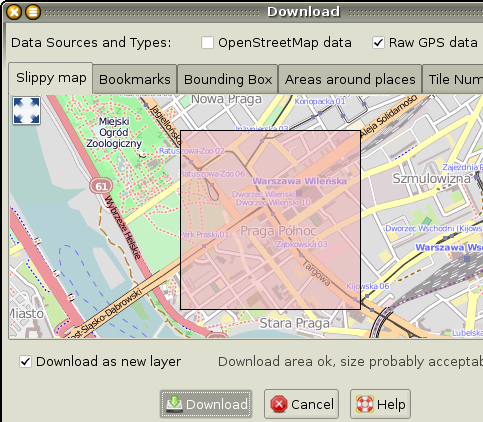
Task: Click the Download button
Action: point(206,404)
